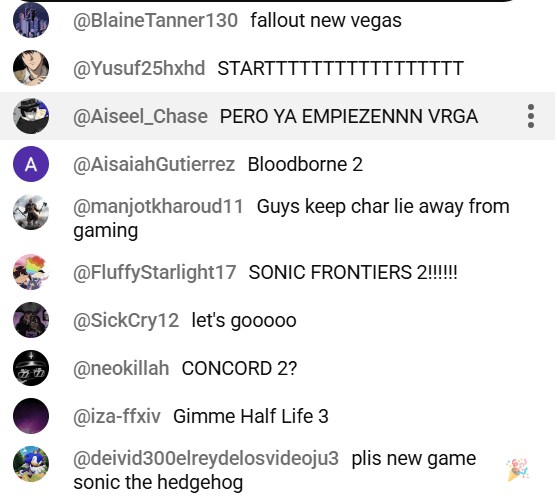
Task: Open iza-ffxiv's purple galaxy avatar
Action: (31, 416)
